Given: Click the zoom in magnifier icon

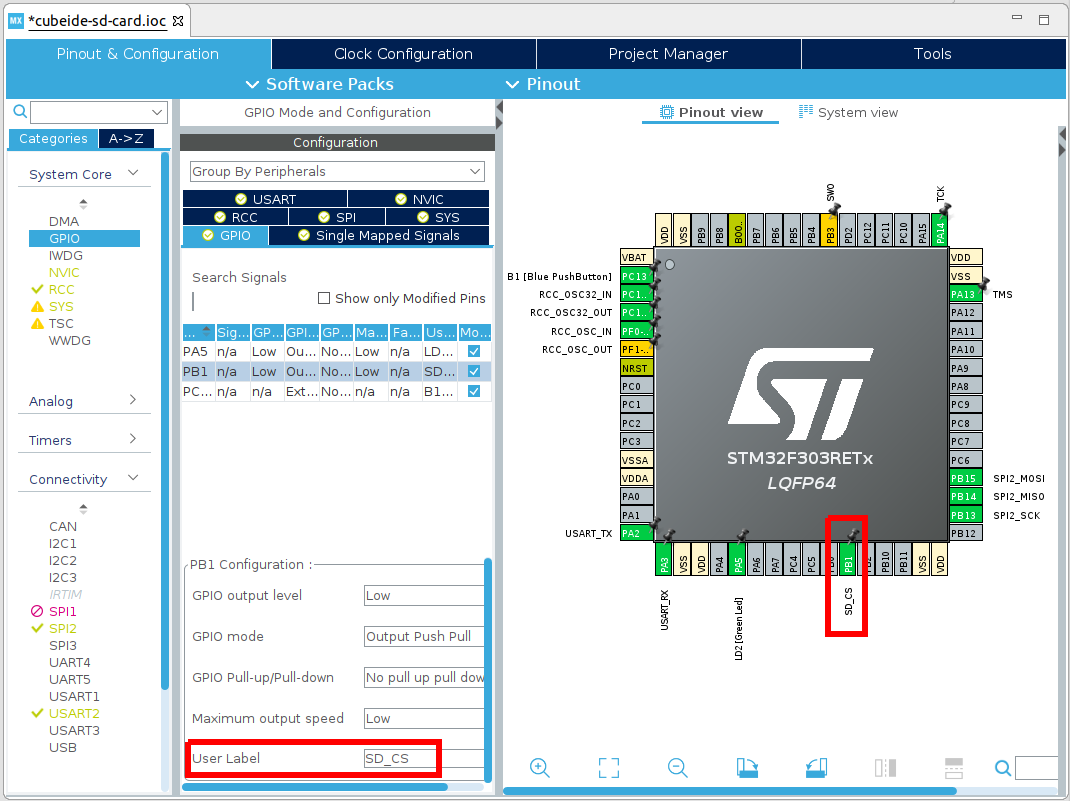Looking at the screenshot, I should click(540, 767).
